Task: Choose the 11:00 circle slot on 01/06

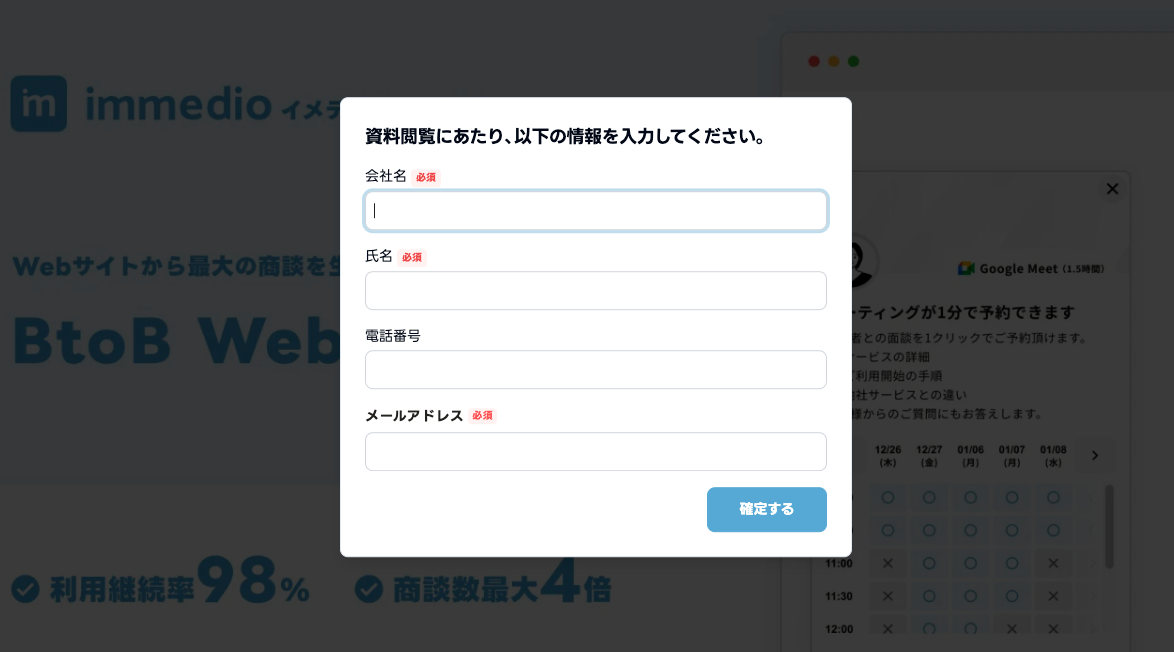Action: tap(970, 563)
